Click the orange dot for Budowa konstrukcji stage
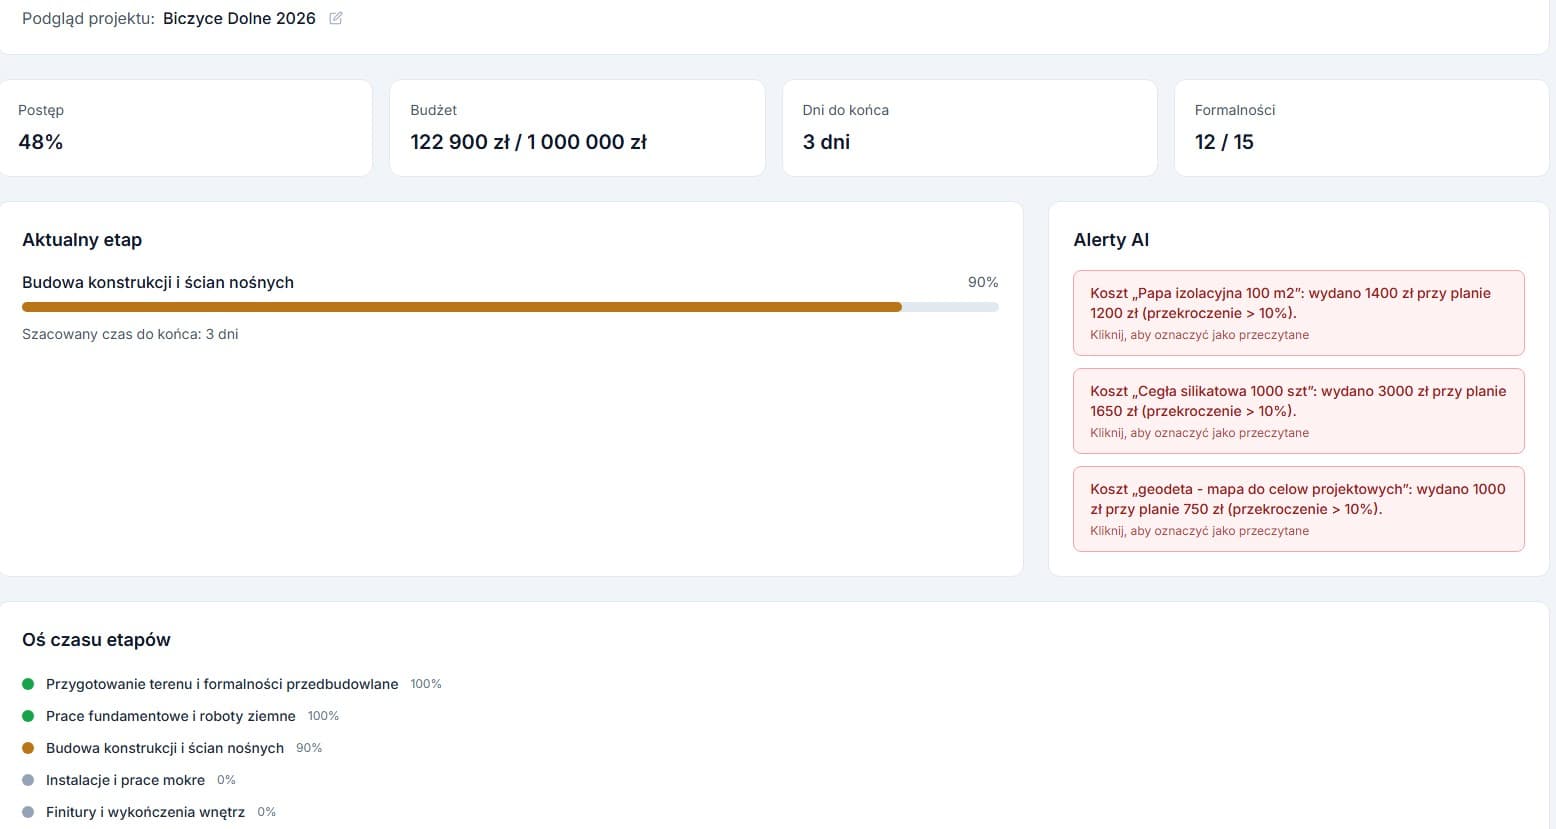Viewport: 1556px width, 829px height. click(28, 748)
